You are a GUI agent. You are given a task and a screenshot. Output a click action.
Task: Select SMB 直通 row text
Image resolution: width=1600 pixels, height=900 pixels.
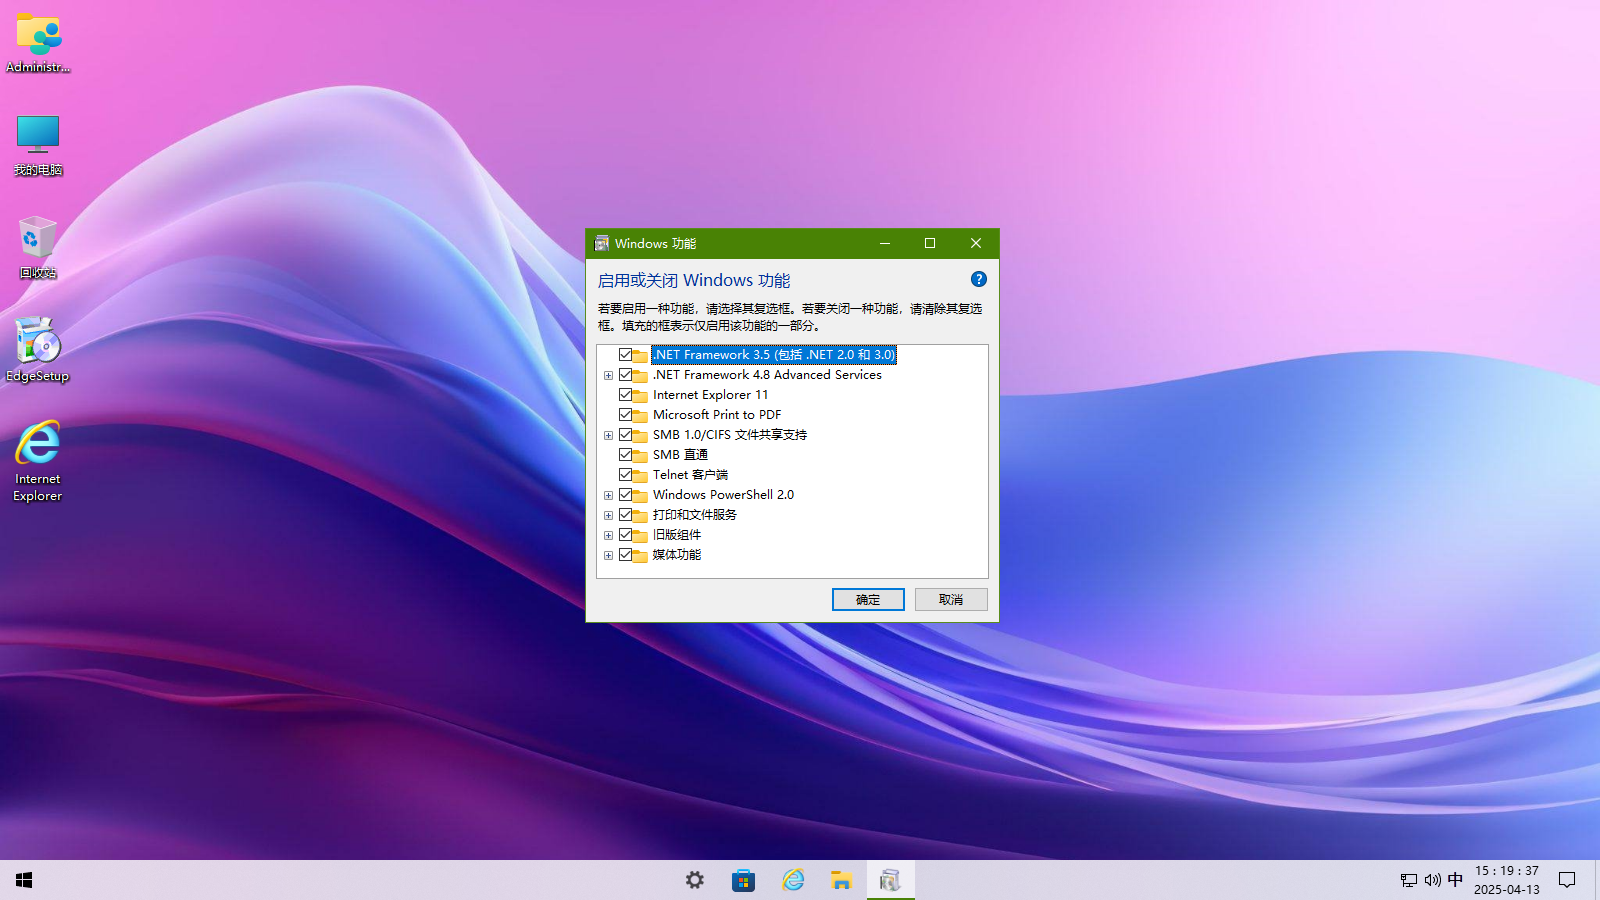[x=680, y=455]
